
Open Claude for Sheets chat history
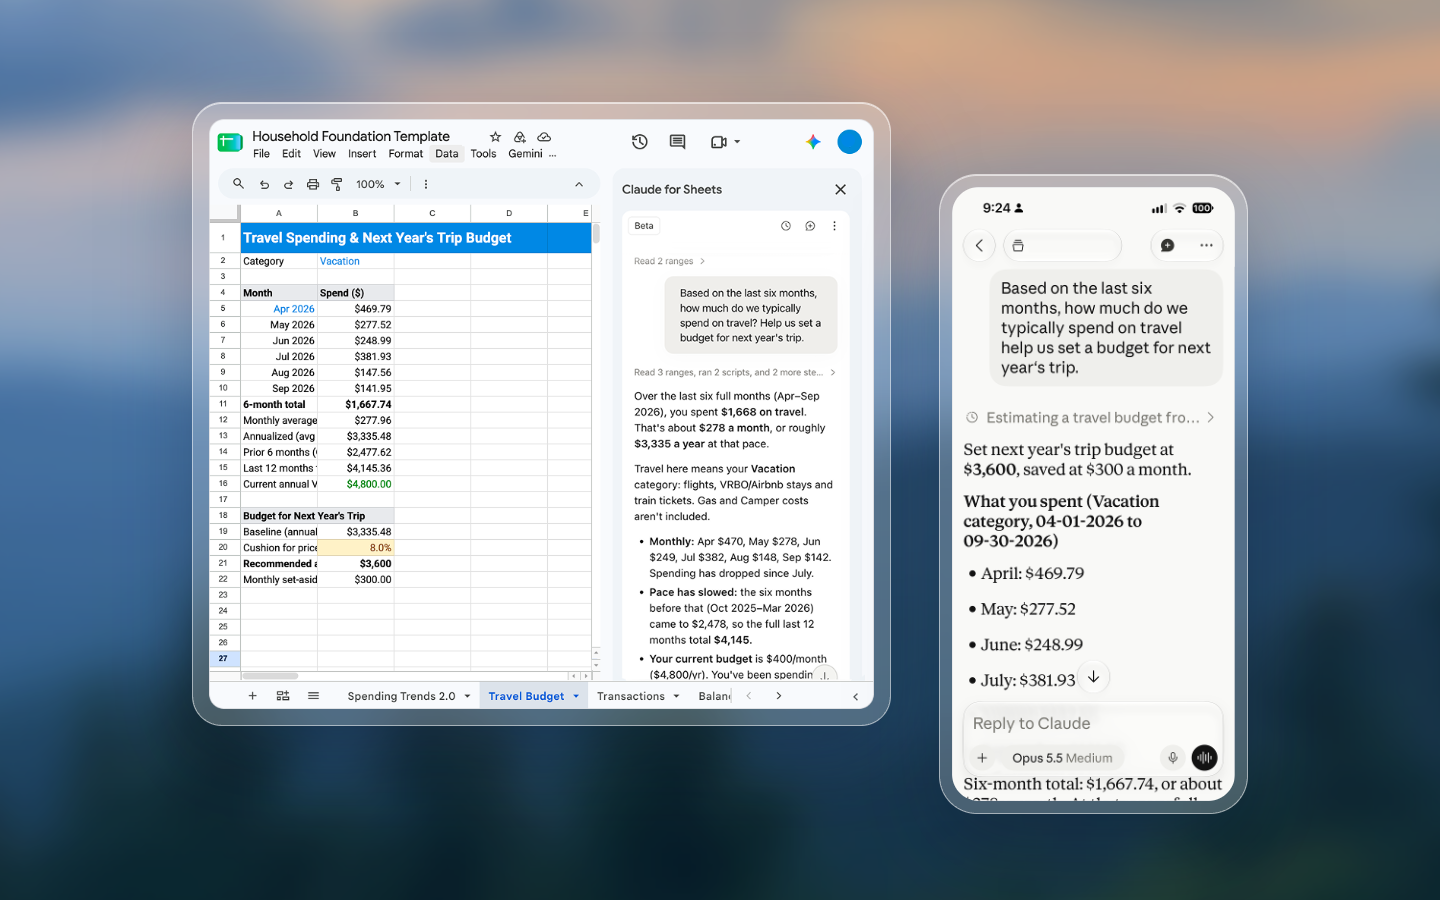786,226
